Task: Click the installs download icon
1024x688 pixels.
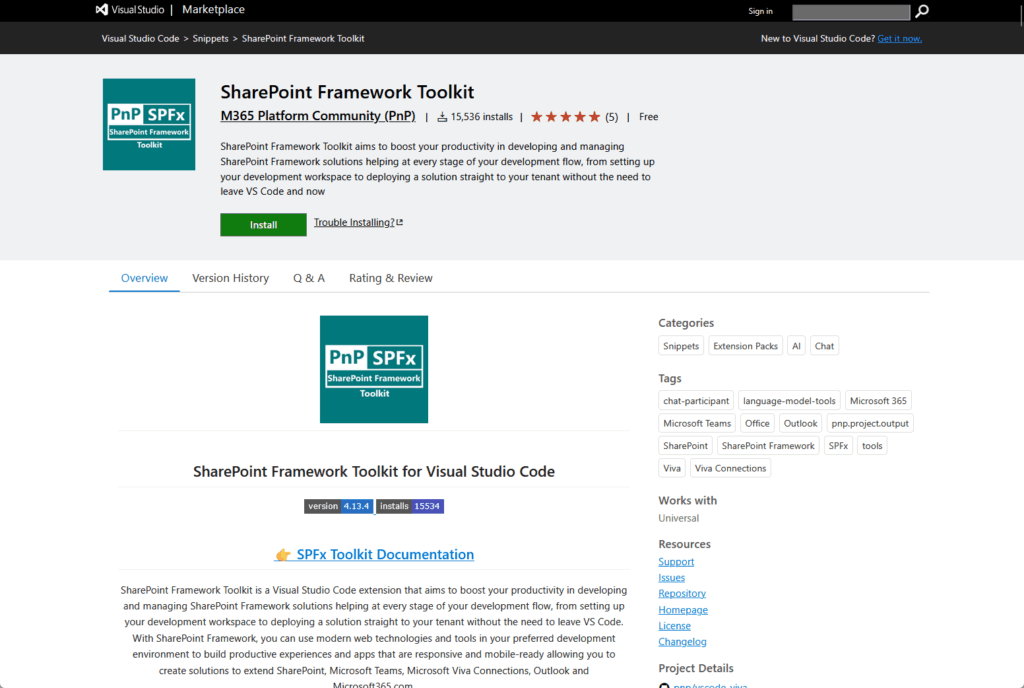Action: (442, 117)
